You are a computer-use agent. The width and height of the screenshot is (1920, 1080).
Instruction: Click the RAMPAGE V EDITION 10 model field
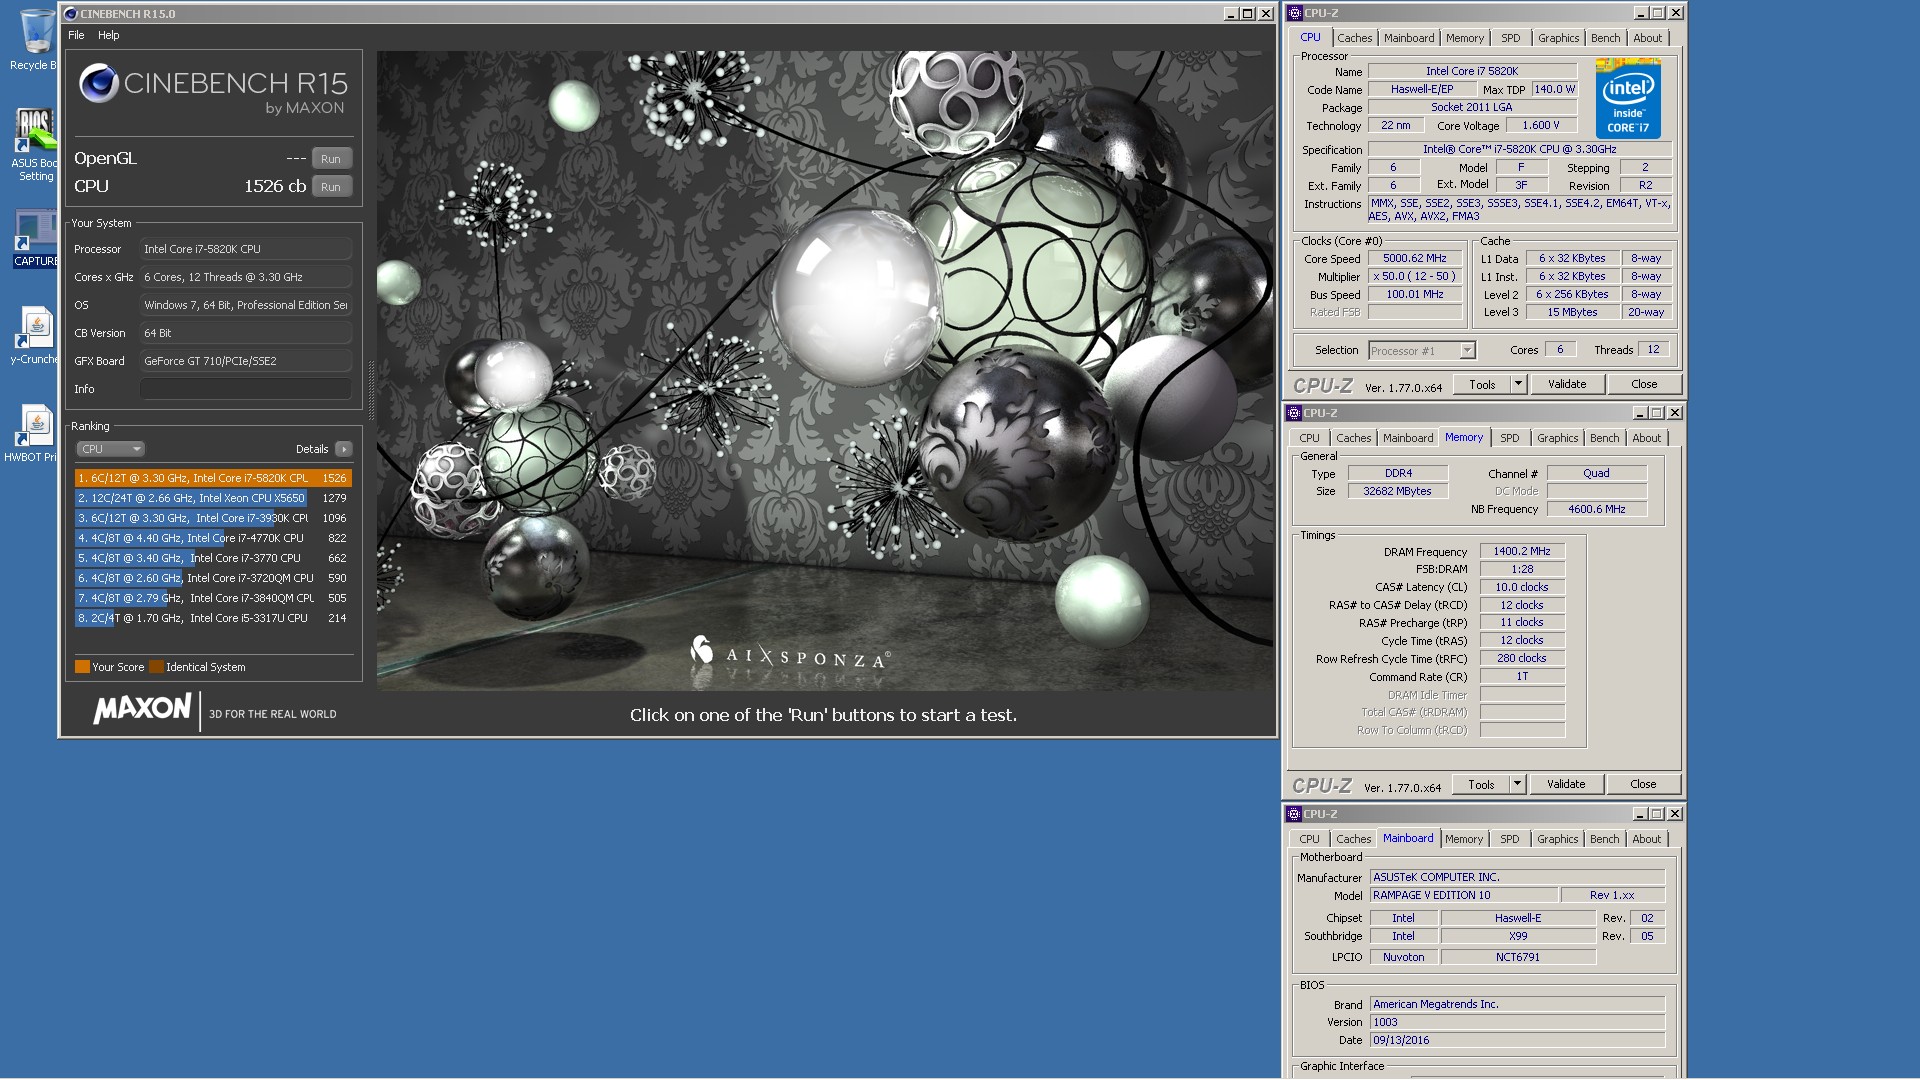[x=1462, y=895]
